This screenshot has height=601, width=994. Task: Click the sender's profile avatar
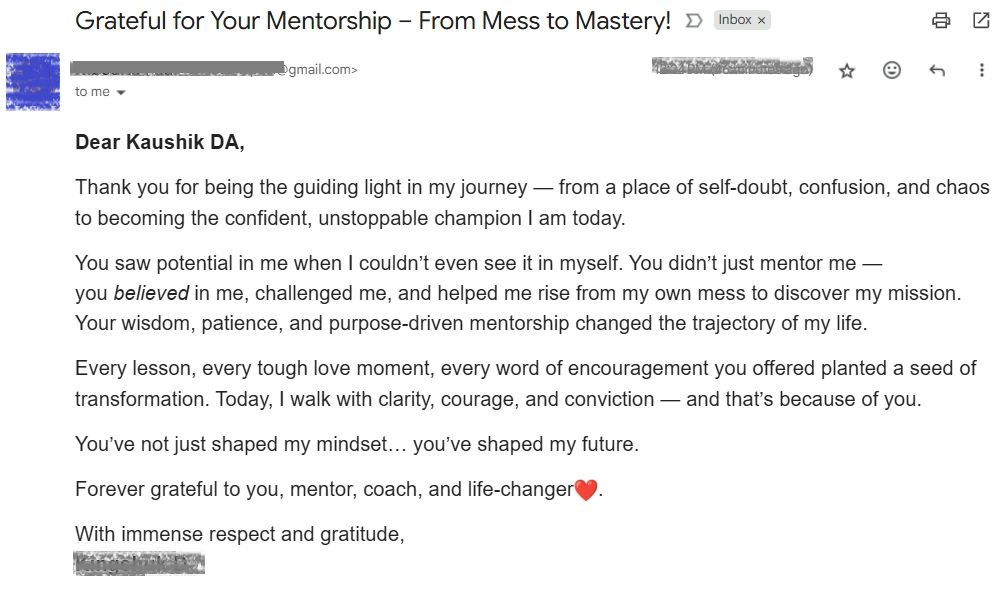coord(33,81)
